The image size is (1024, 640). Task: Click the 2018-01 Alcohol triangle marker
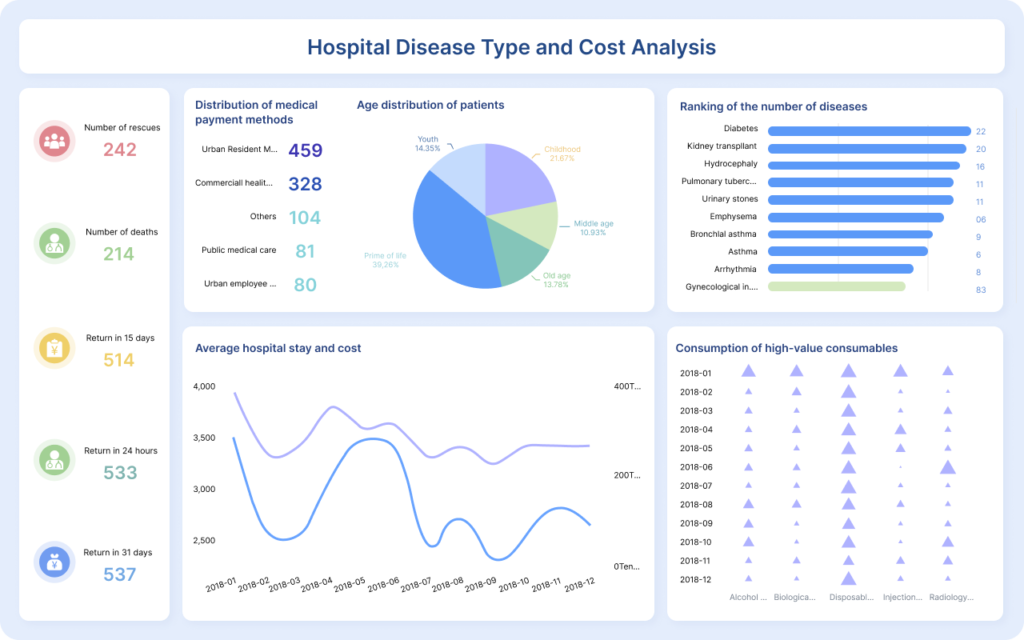tap(748, 371)
